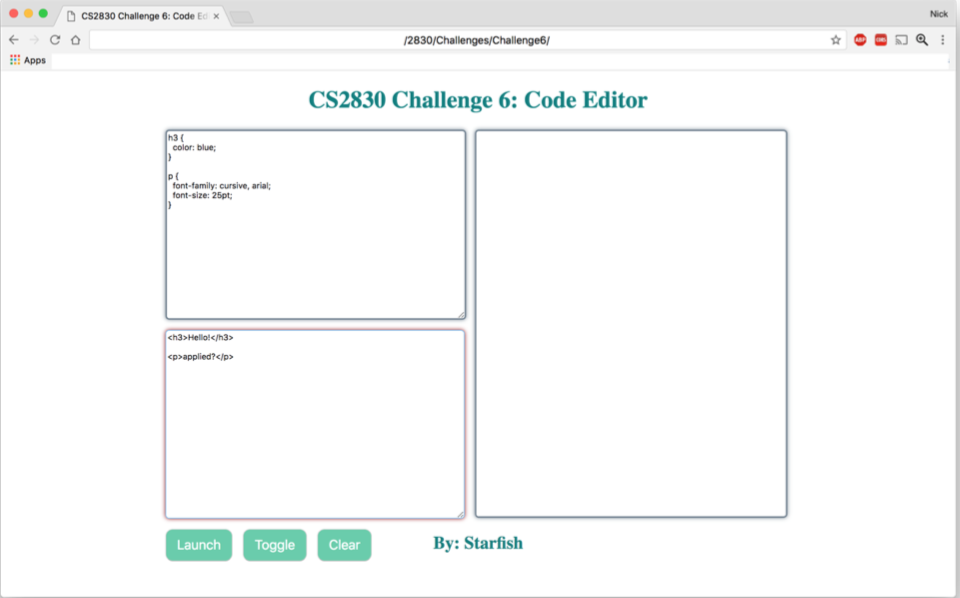Click the 'CS2830 Challenge 6: Code Editor' heading

(x=478, y=100)
